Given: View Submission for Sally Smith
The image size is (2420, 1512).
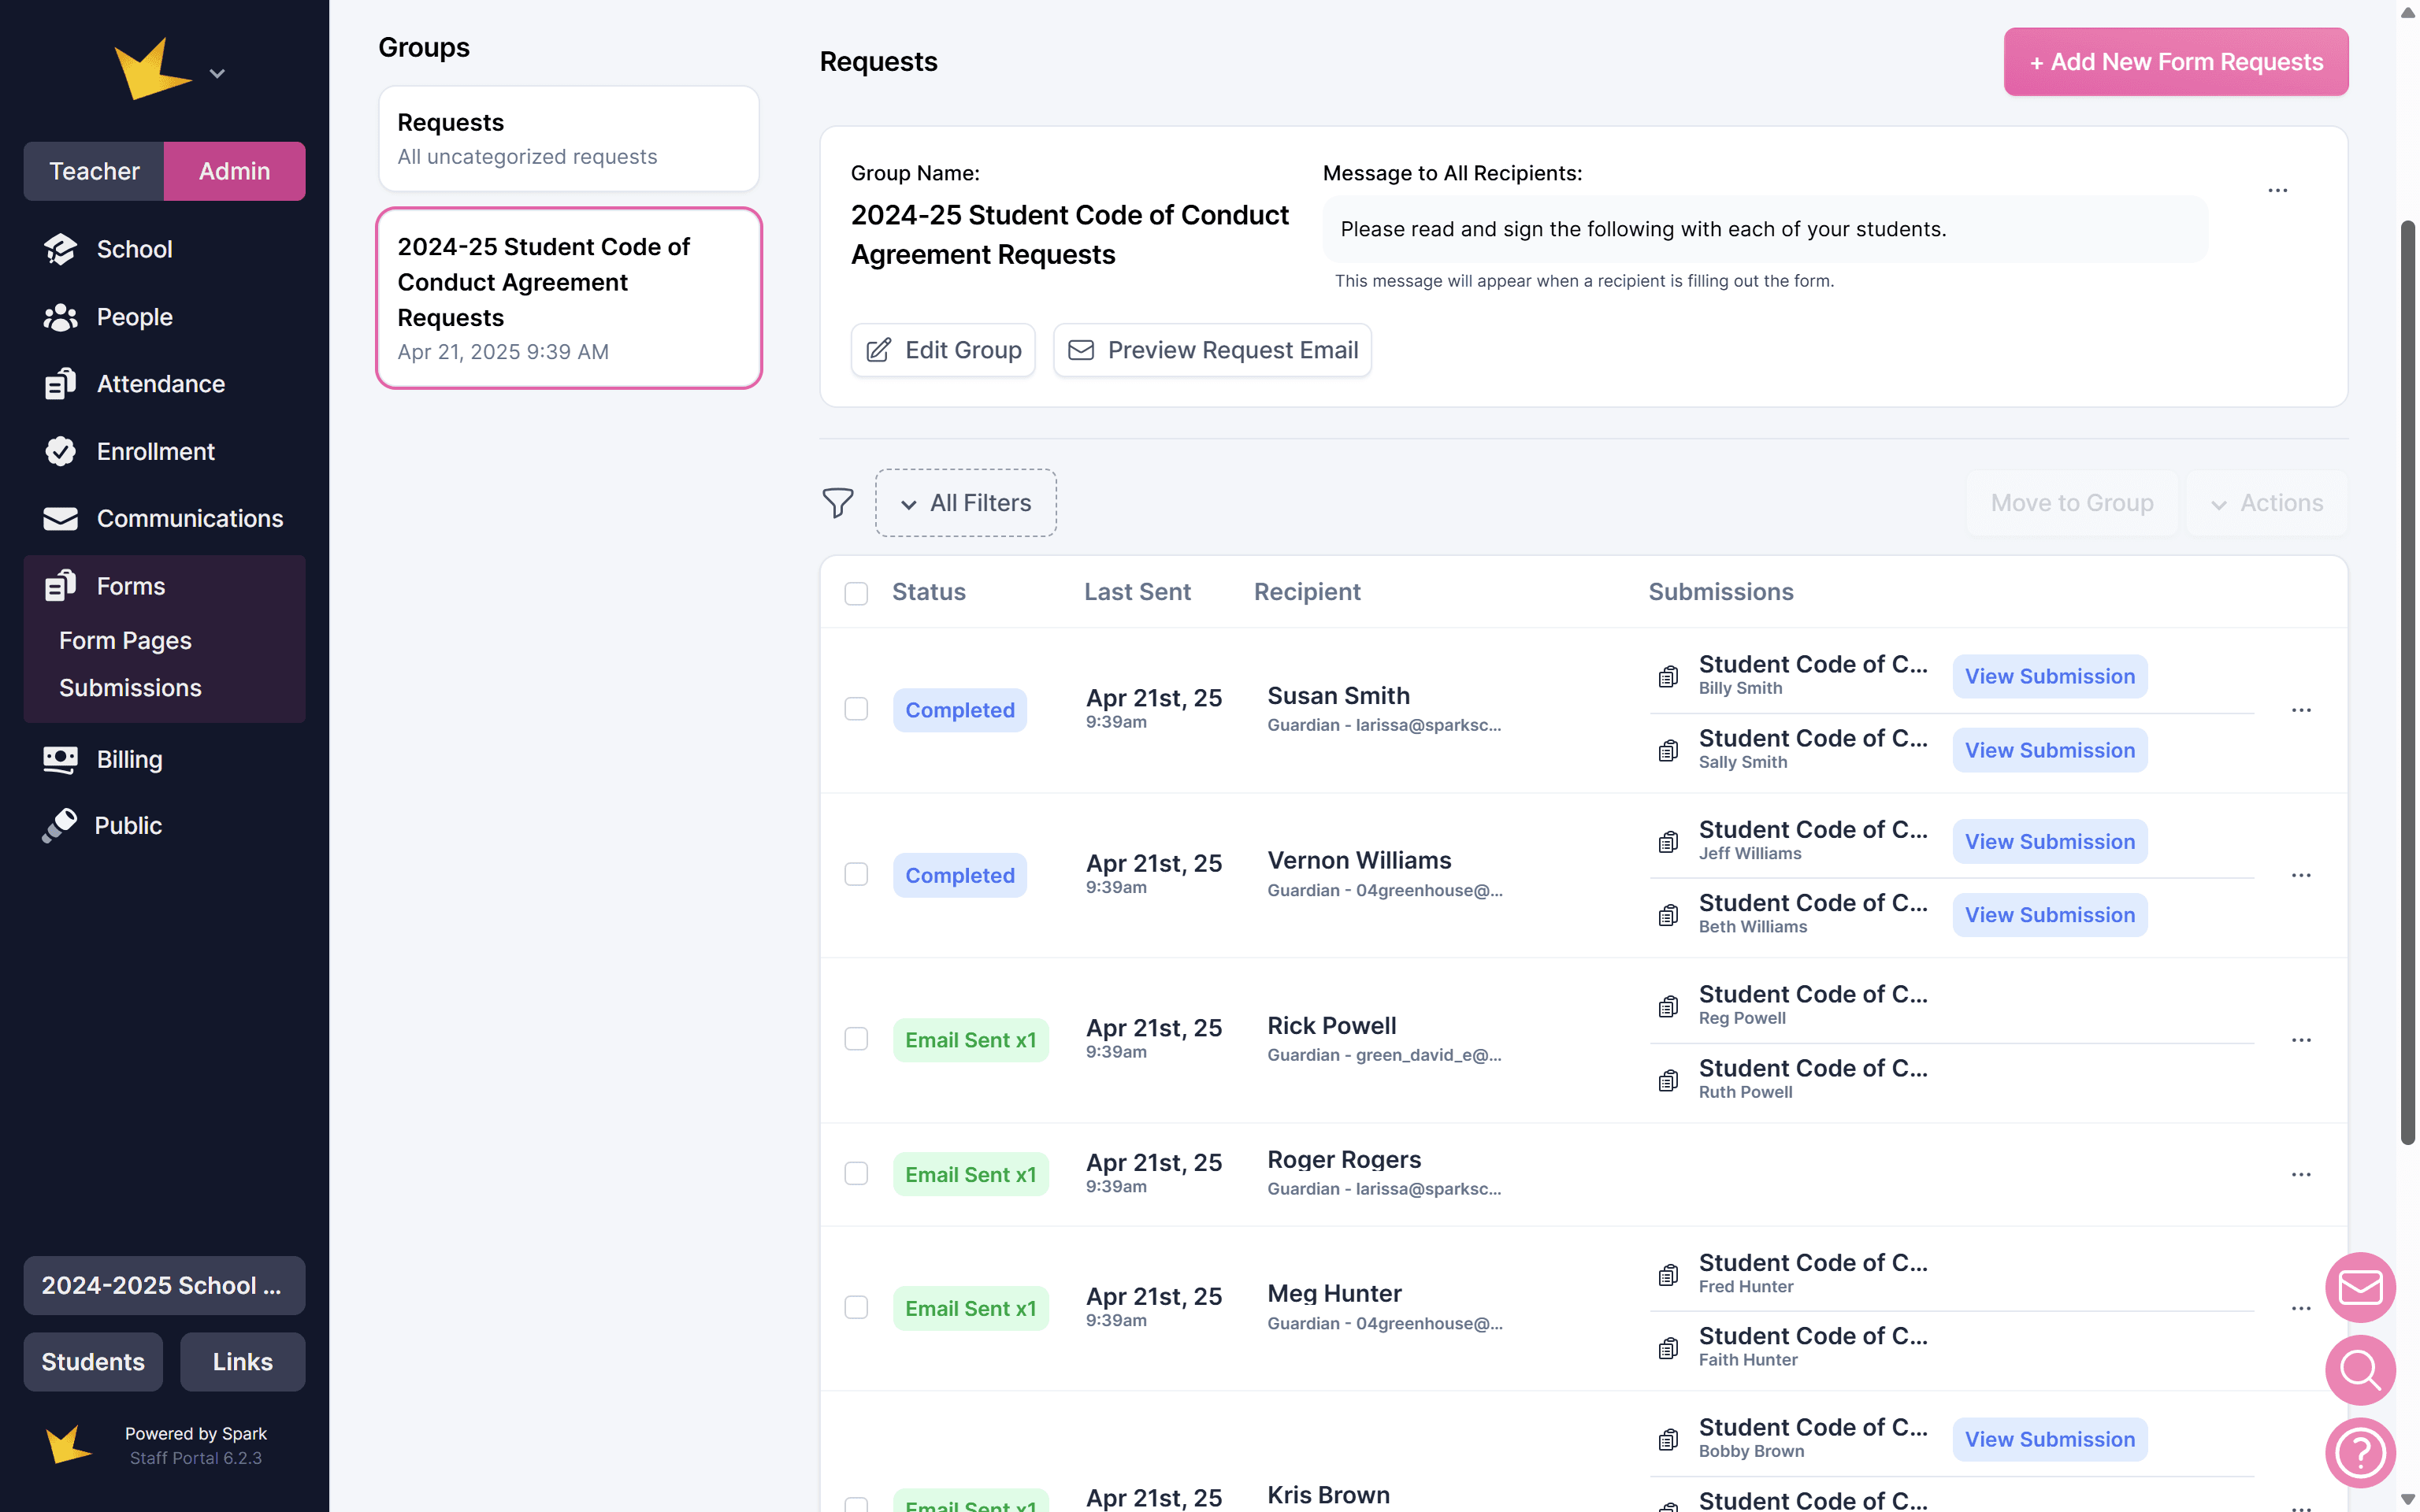Looking at the screenshot, I should point(2048,750).
